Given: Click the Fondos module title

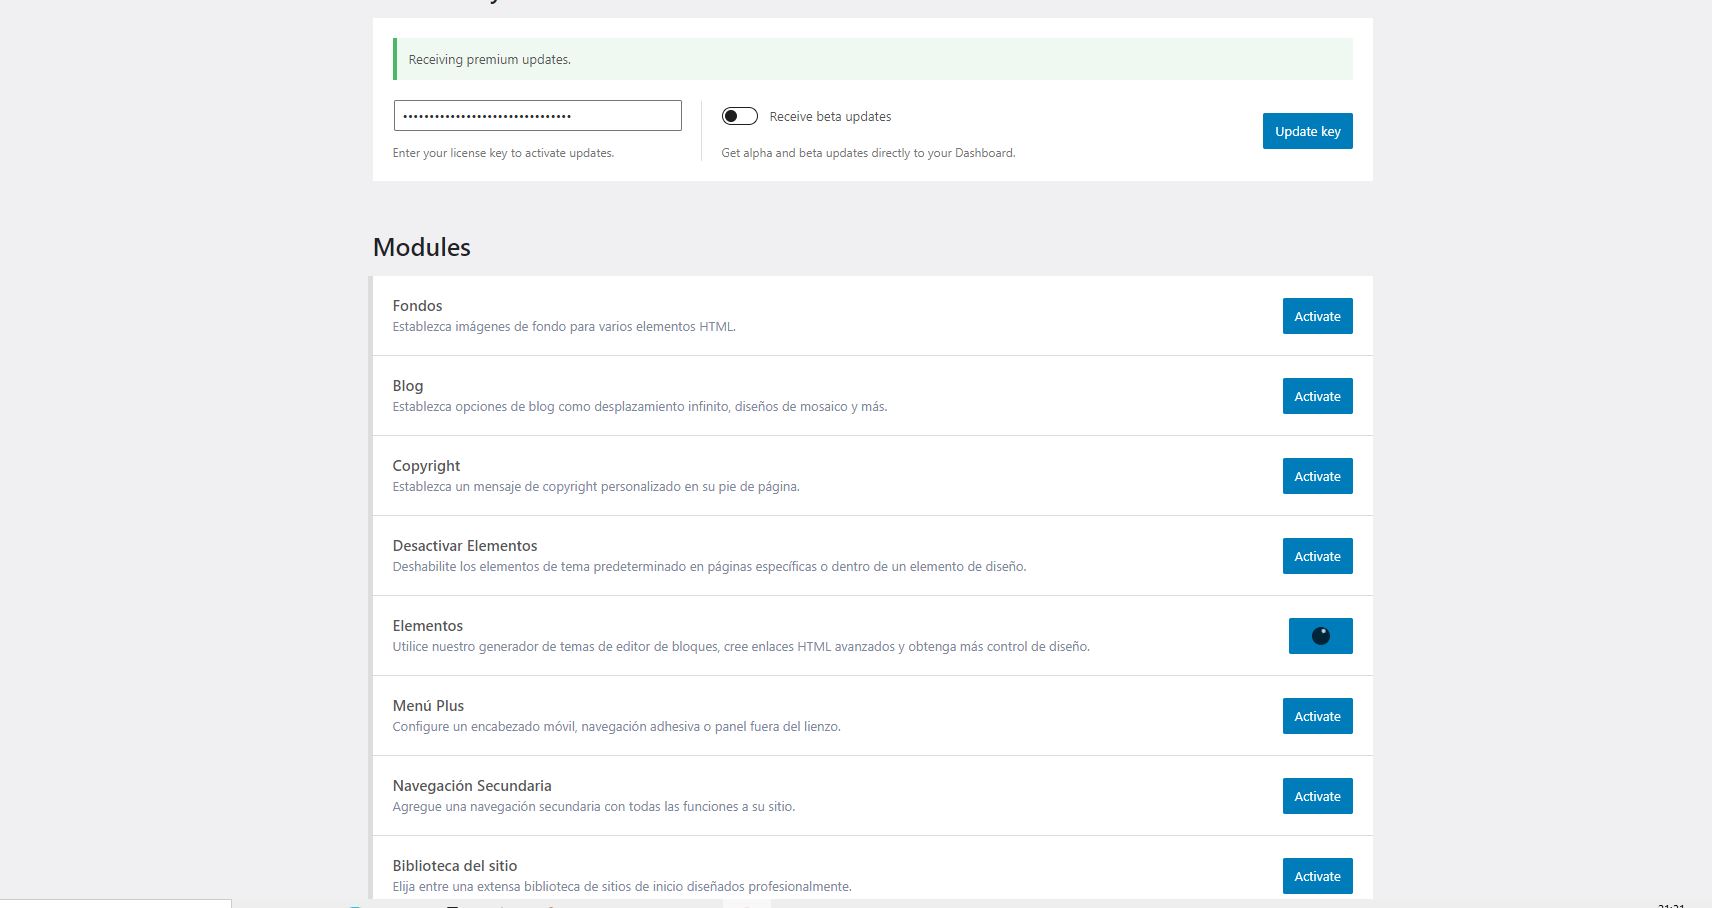Looking at the screenshot, I should 417,306.
